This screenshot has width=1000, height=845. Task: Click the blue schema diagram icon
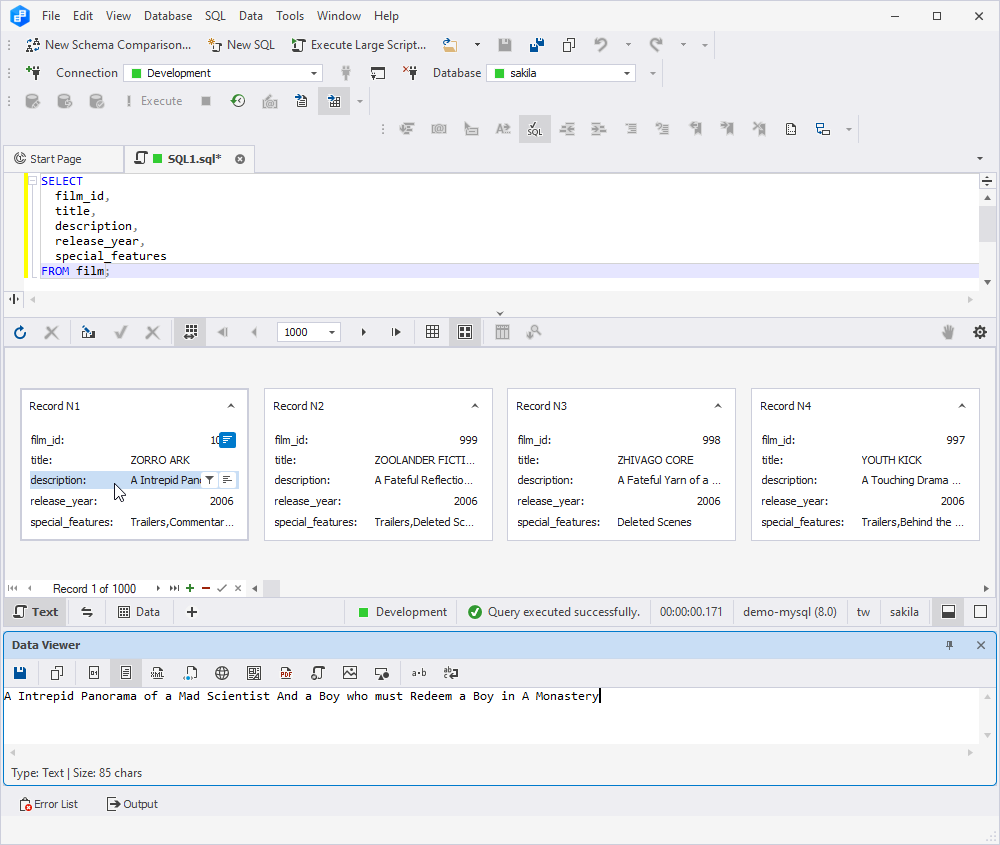click(823, 129)
